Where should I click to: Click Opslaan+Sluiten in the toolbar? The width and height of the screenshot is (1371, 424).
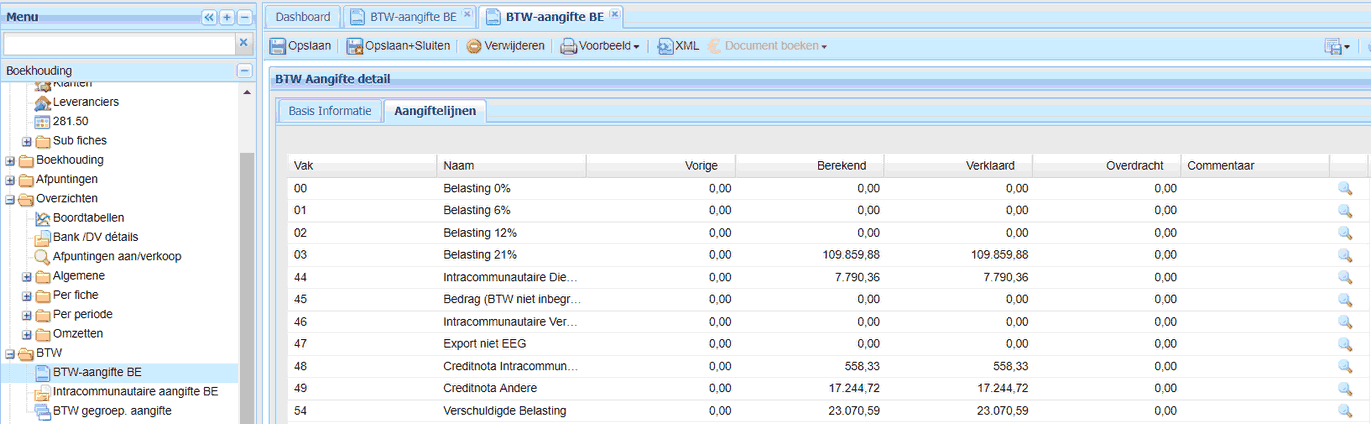pyautogui.click(x=399, y=46)
